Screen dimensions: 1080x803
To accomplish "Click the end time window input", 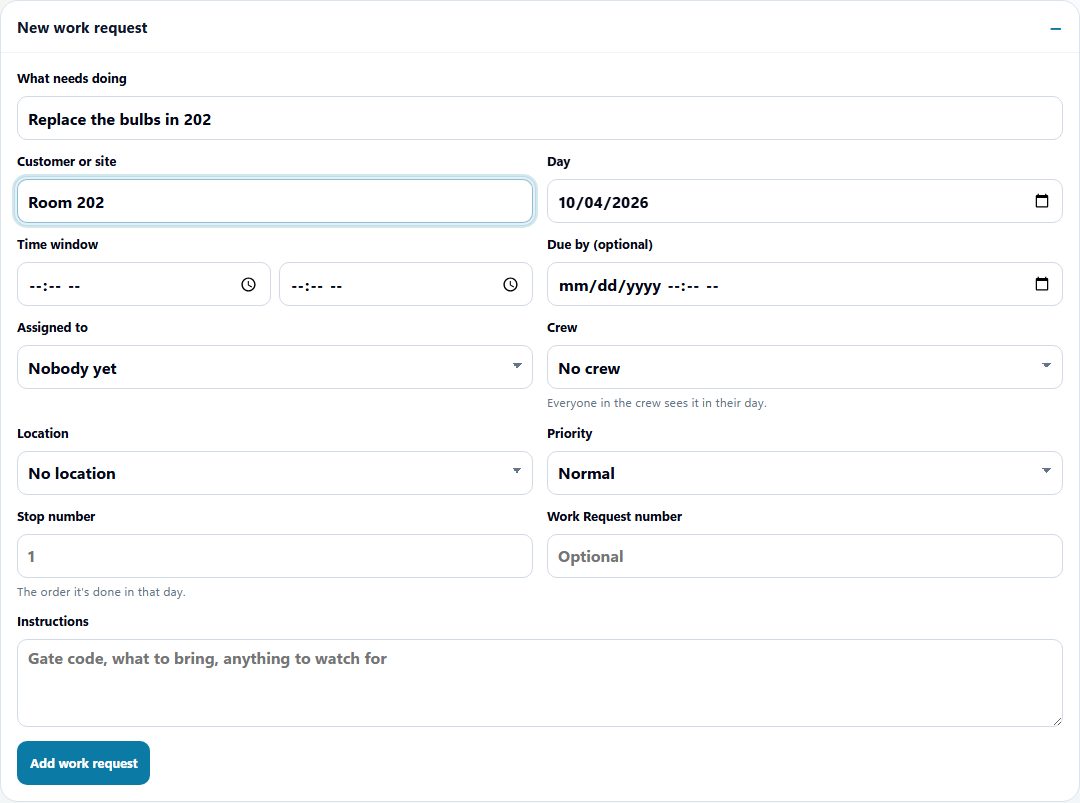I will click(406, 284).
